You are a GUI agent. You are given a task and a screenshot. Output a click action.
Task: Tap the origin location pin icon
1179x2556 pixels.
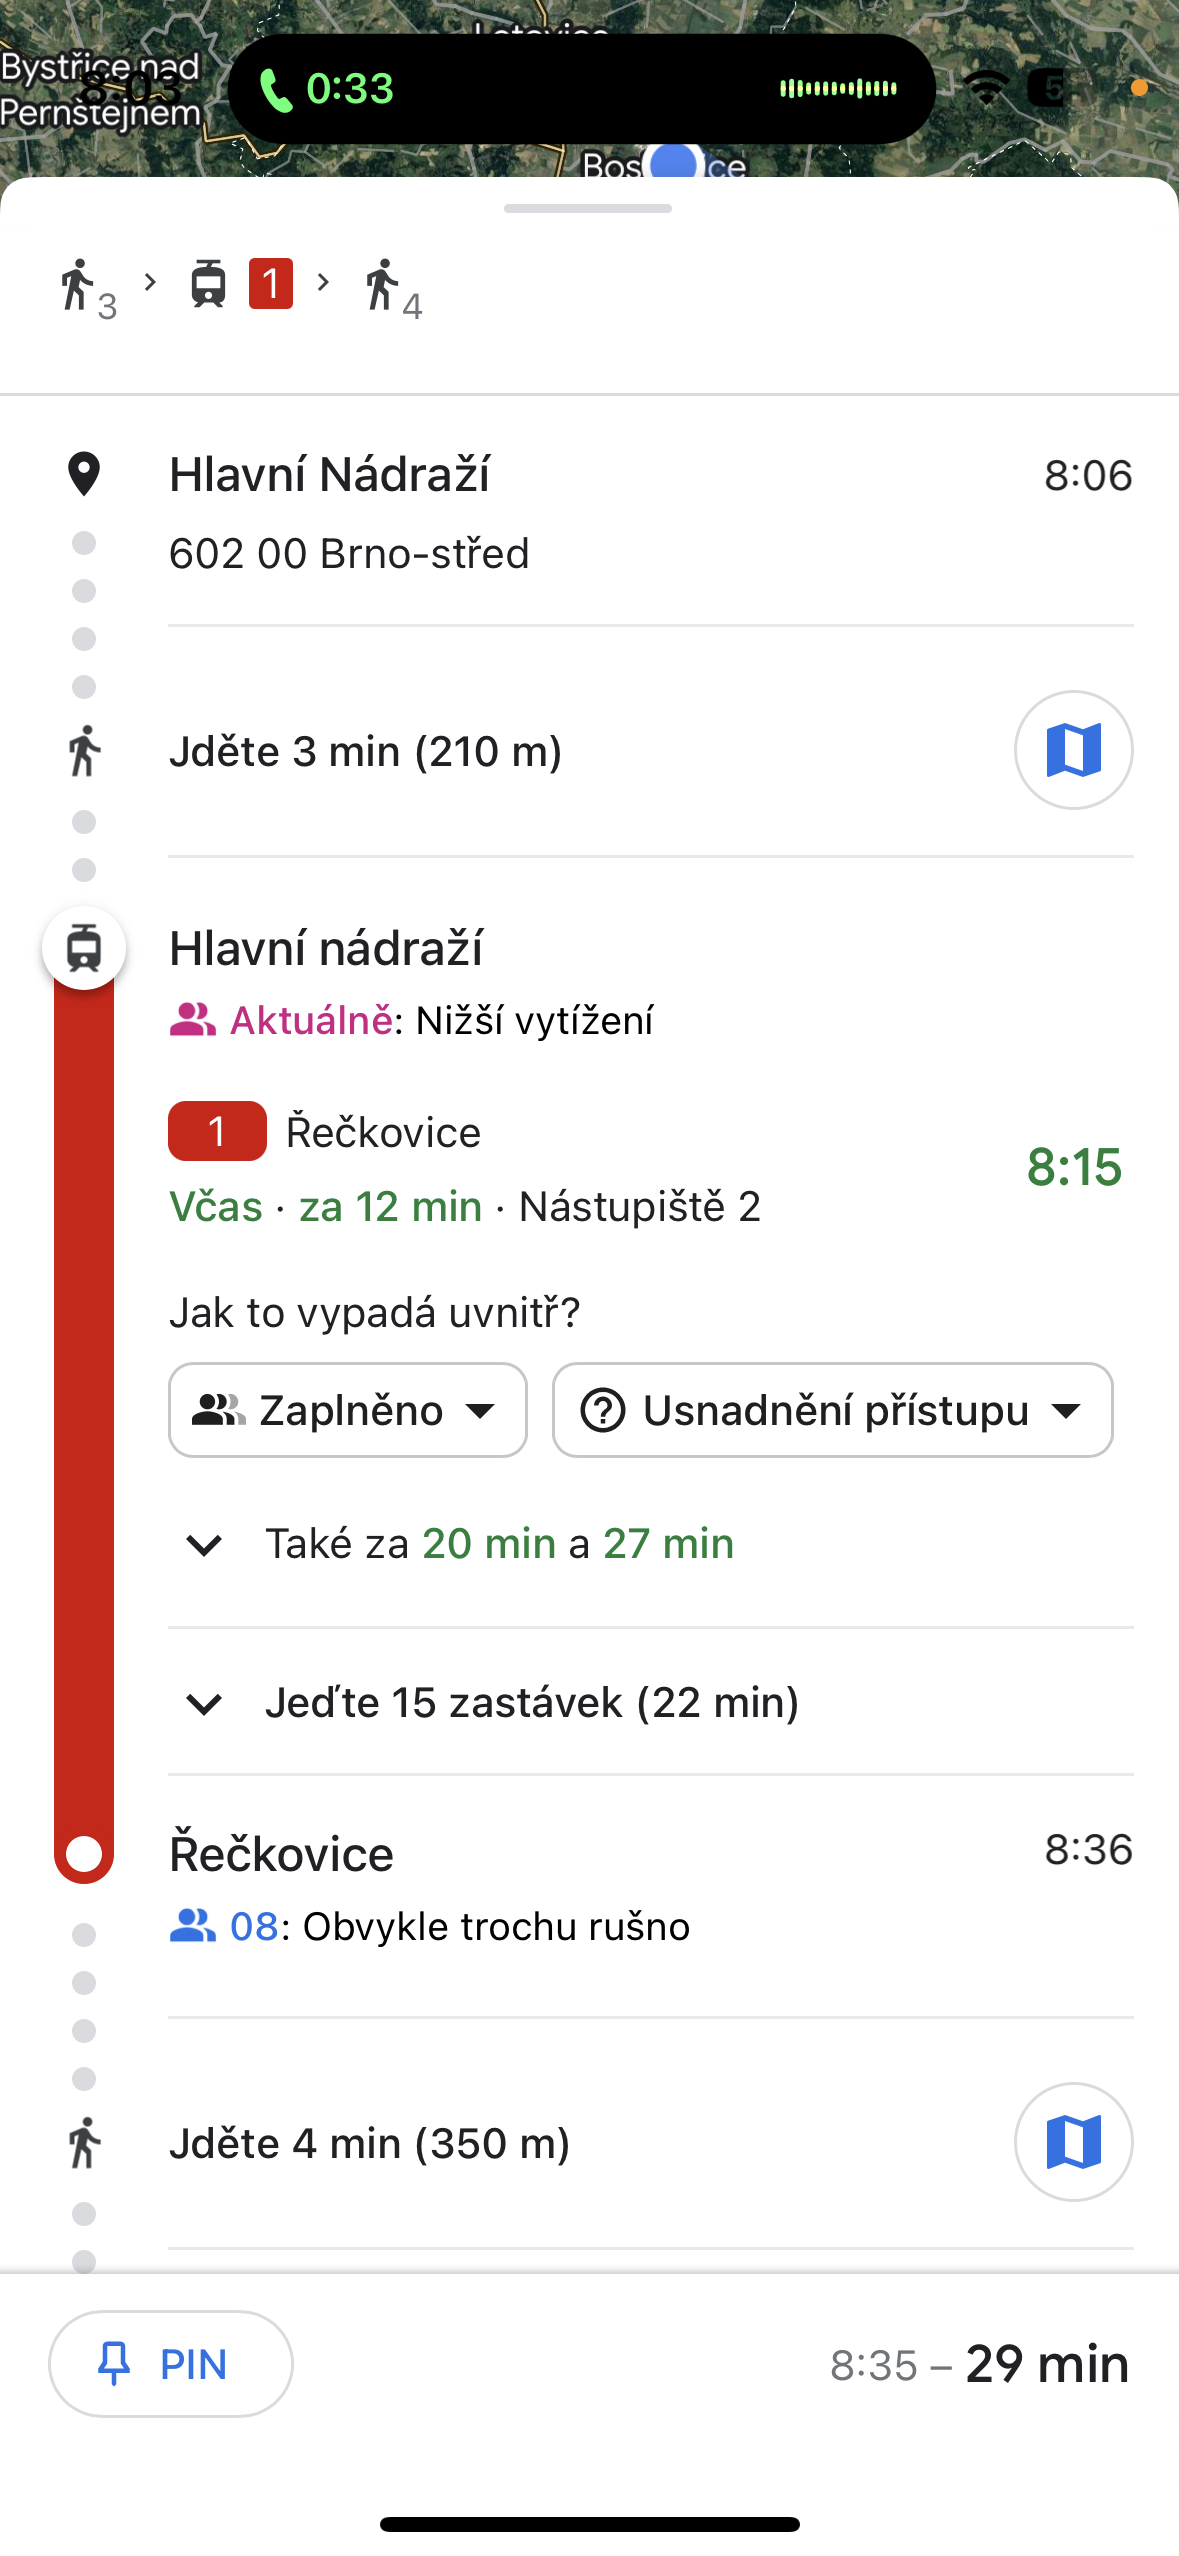click(x=84, y=474)
